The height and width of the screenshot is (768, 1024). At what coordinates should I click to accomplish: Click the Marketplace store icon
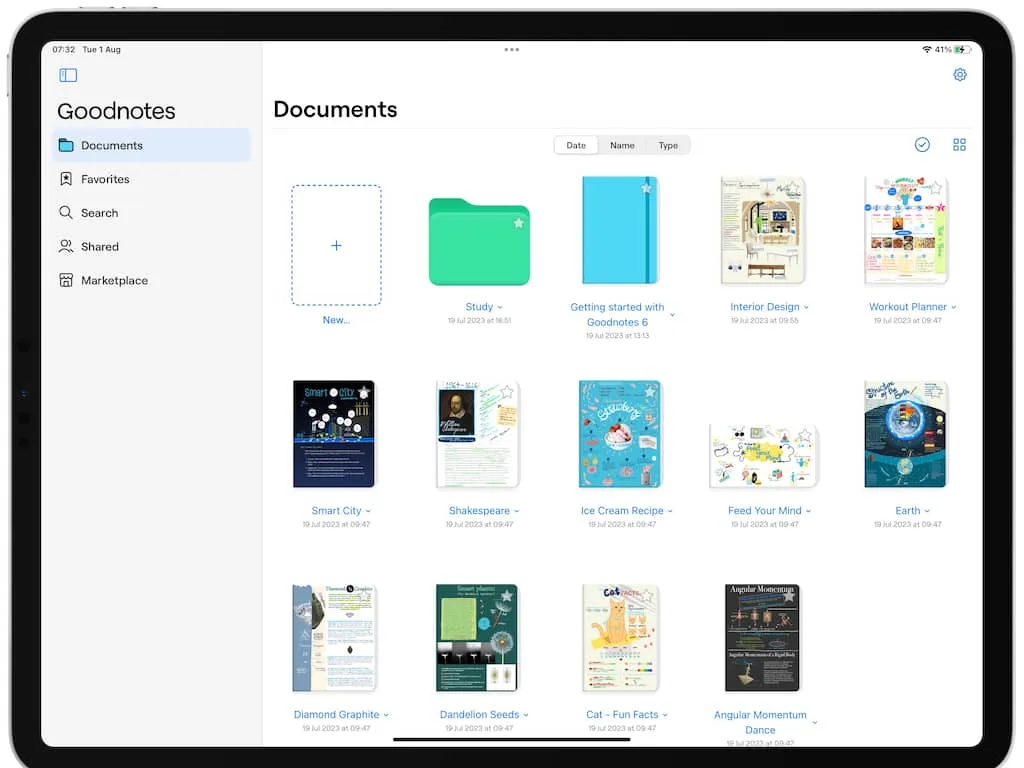pyautogui.click(x=66, y=280)
